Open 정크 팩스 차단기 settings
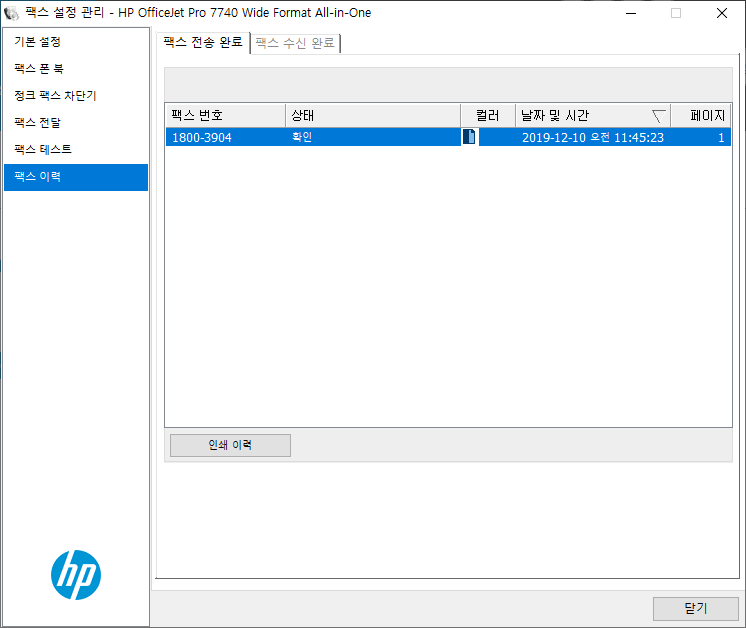 [76, 96]
